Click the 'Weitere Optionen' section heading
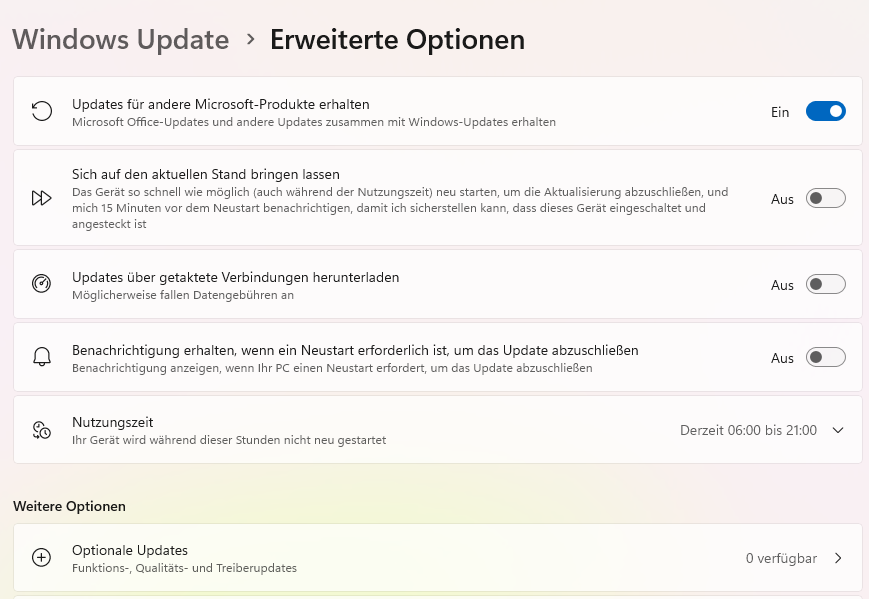Viewport: 869px width, 599px height. 69,506
